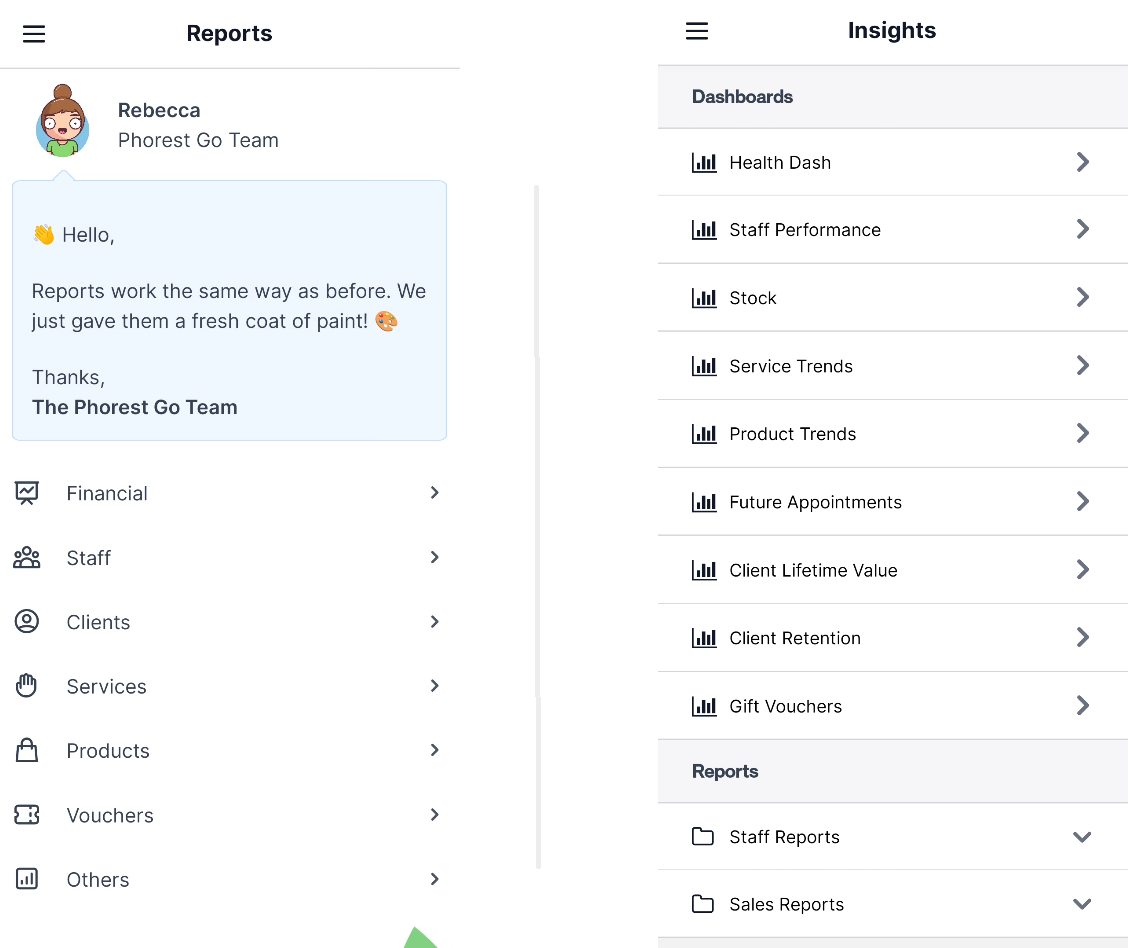Go to Future Appointments dashboard
Viewport: 1134px width, 948px height.
892,502
